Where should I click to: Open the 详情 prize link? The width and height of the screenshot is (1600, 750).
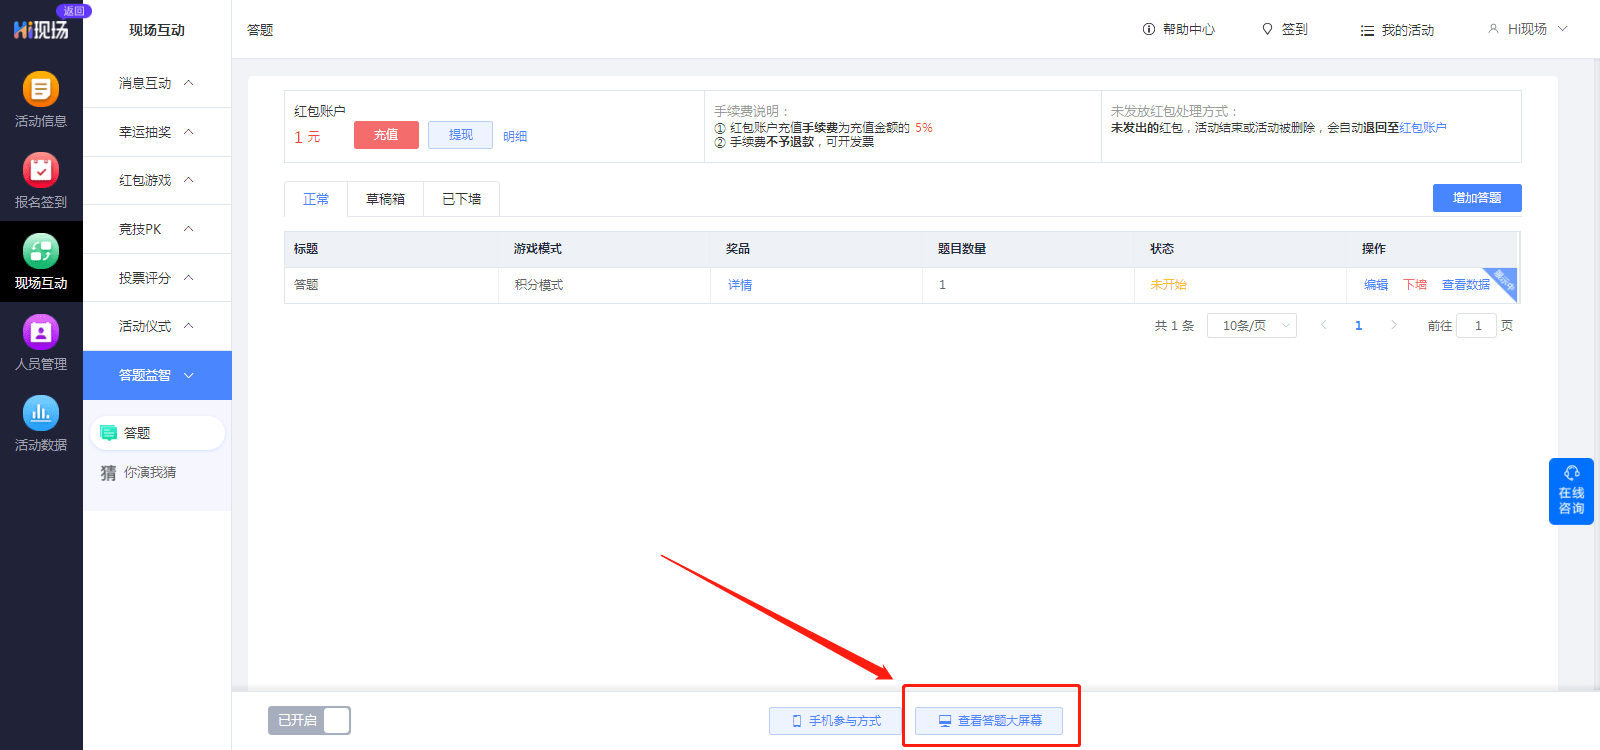click(740, 285)
